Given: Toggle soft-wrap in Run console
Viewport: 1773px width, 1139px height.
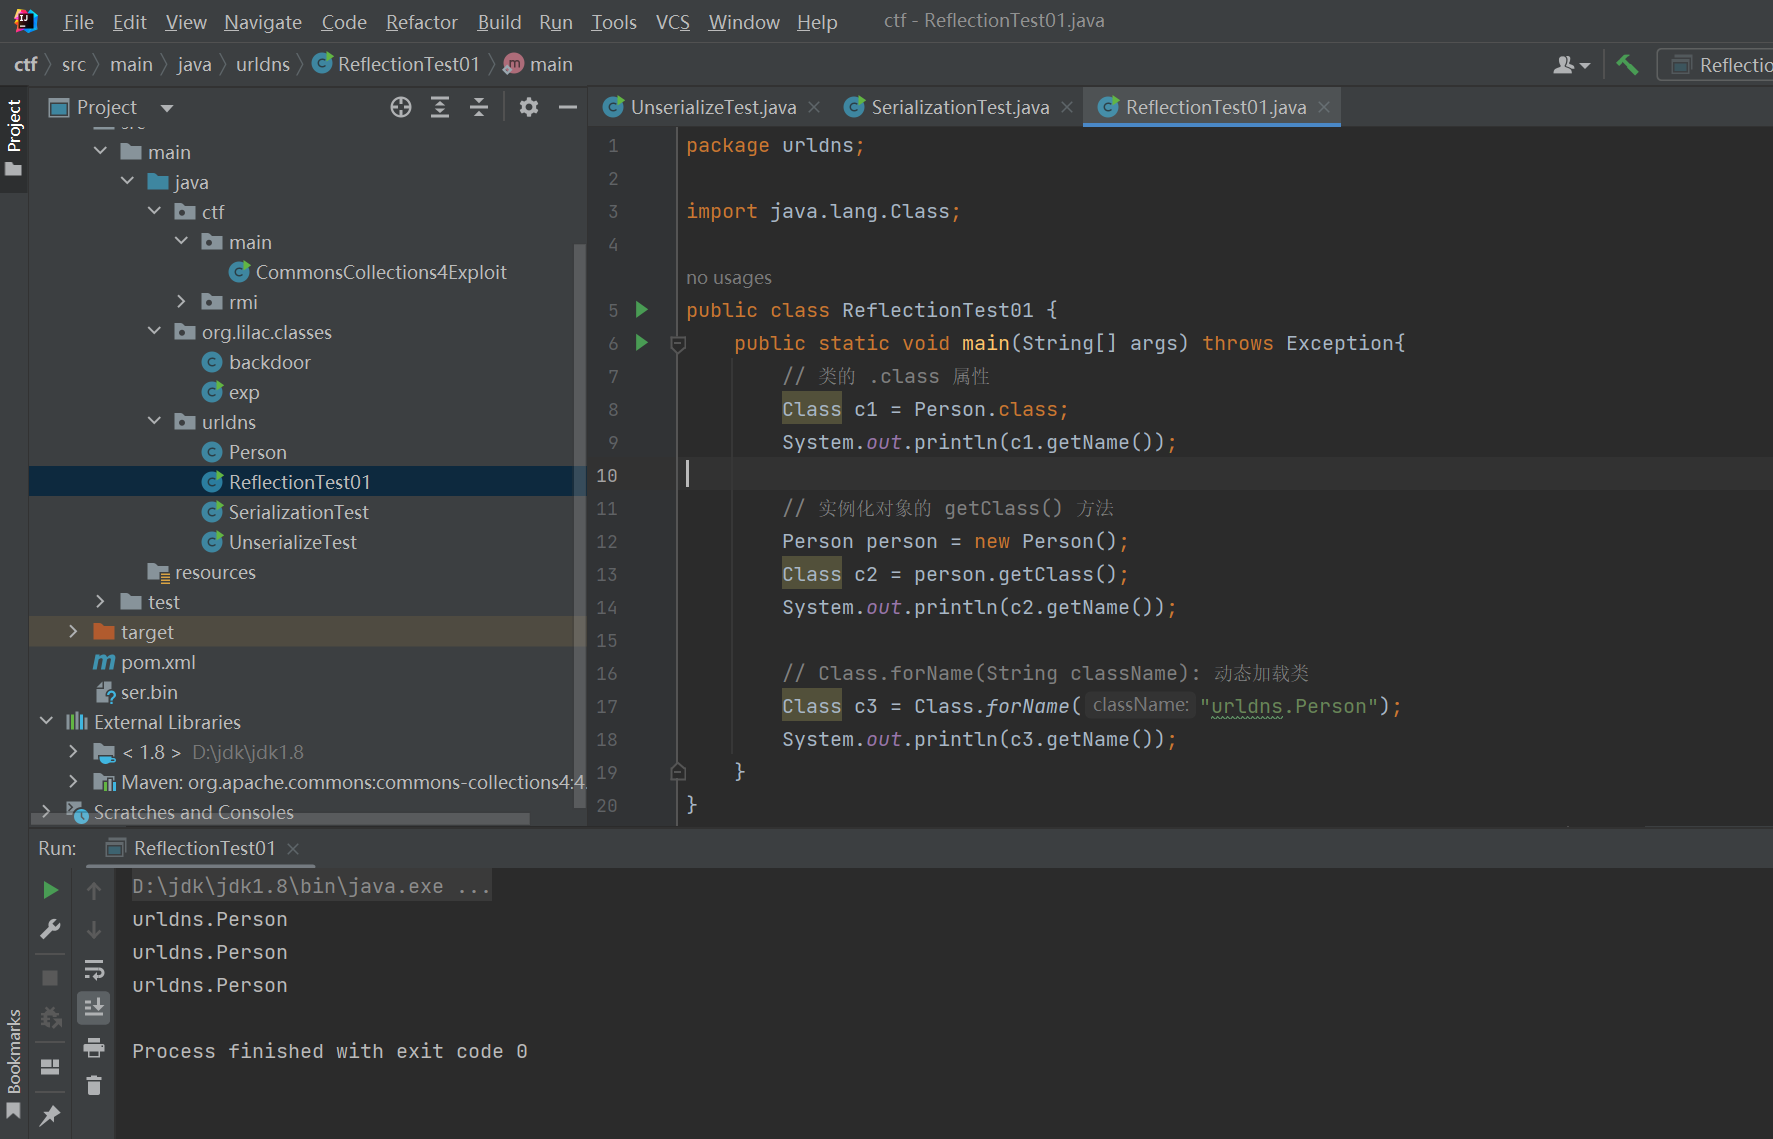Looking at the screenshot, I should point(94,969).
